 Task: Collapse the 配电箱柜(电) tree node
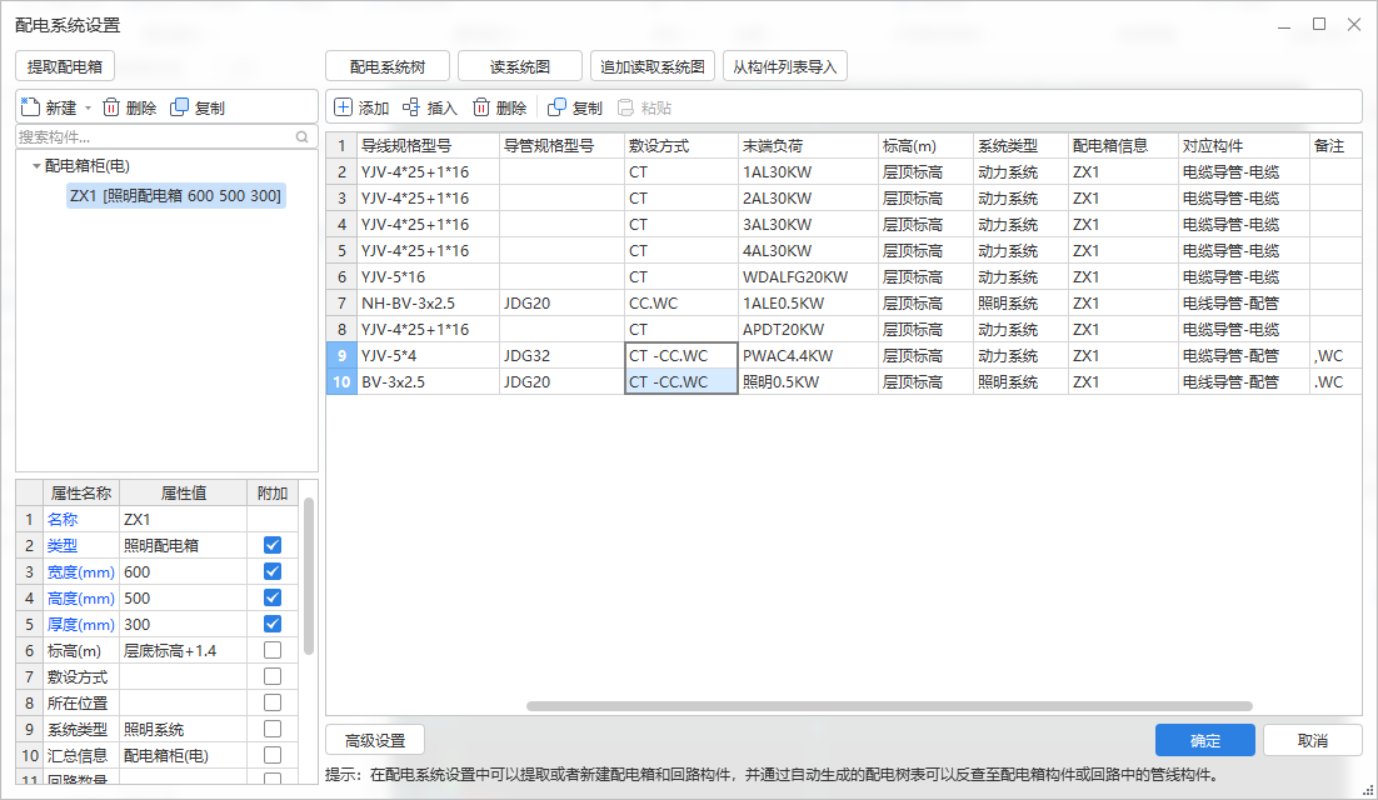click(37, 166)
